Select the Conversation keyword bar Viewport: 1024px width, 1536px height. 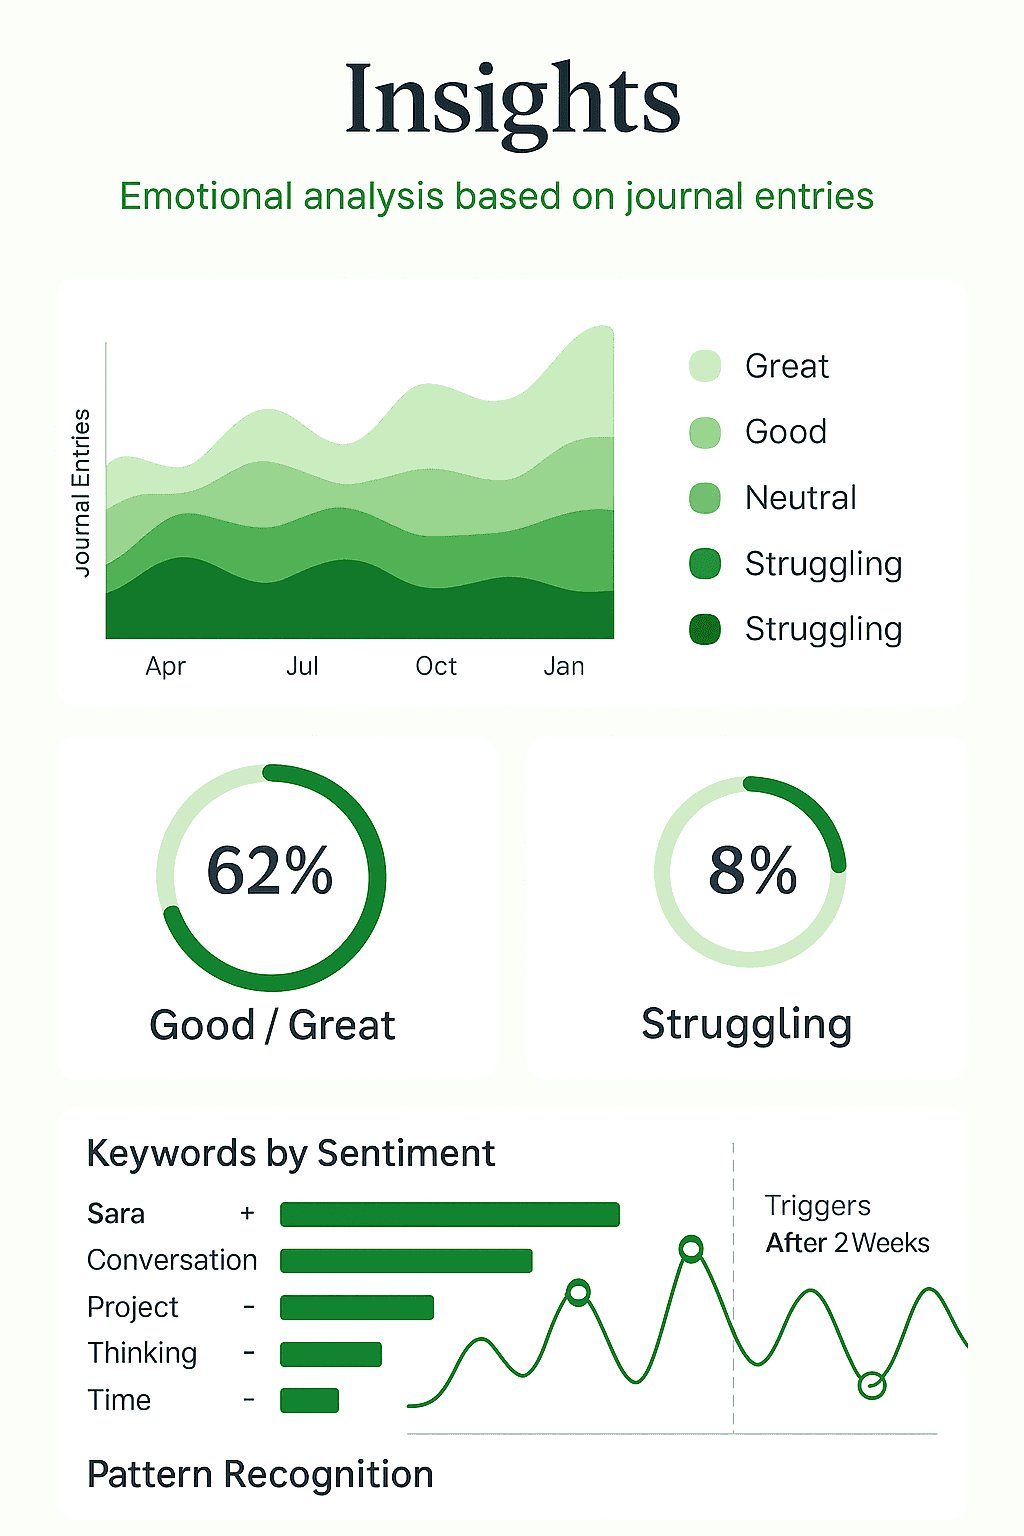tap(406, 1260)
